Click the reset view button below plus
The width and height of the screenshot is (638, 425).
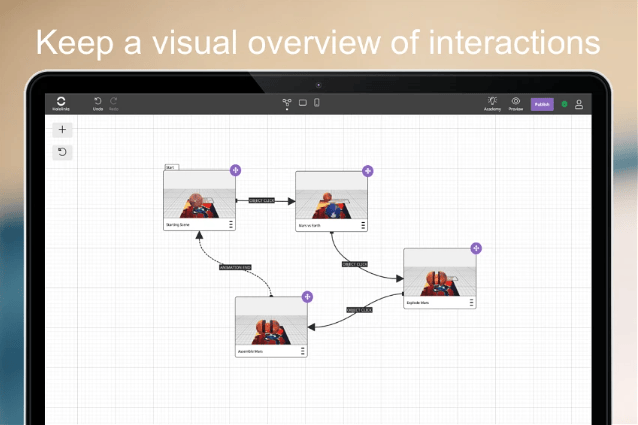click(62, 152)
